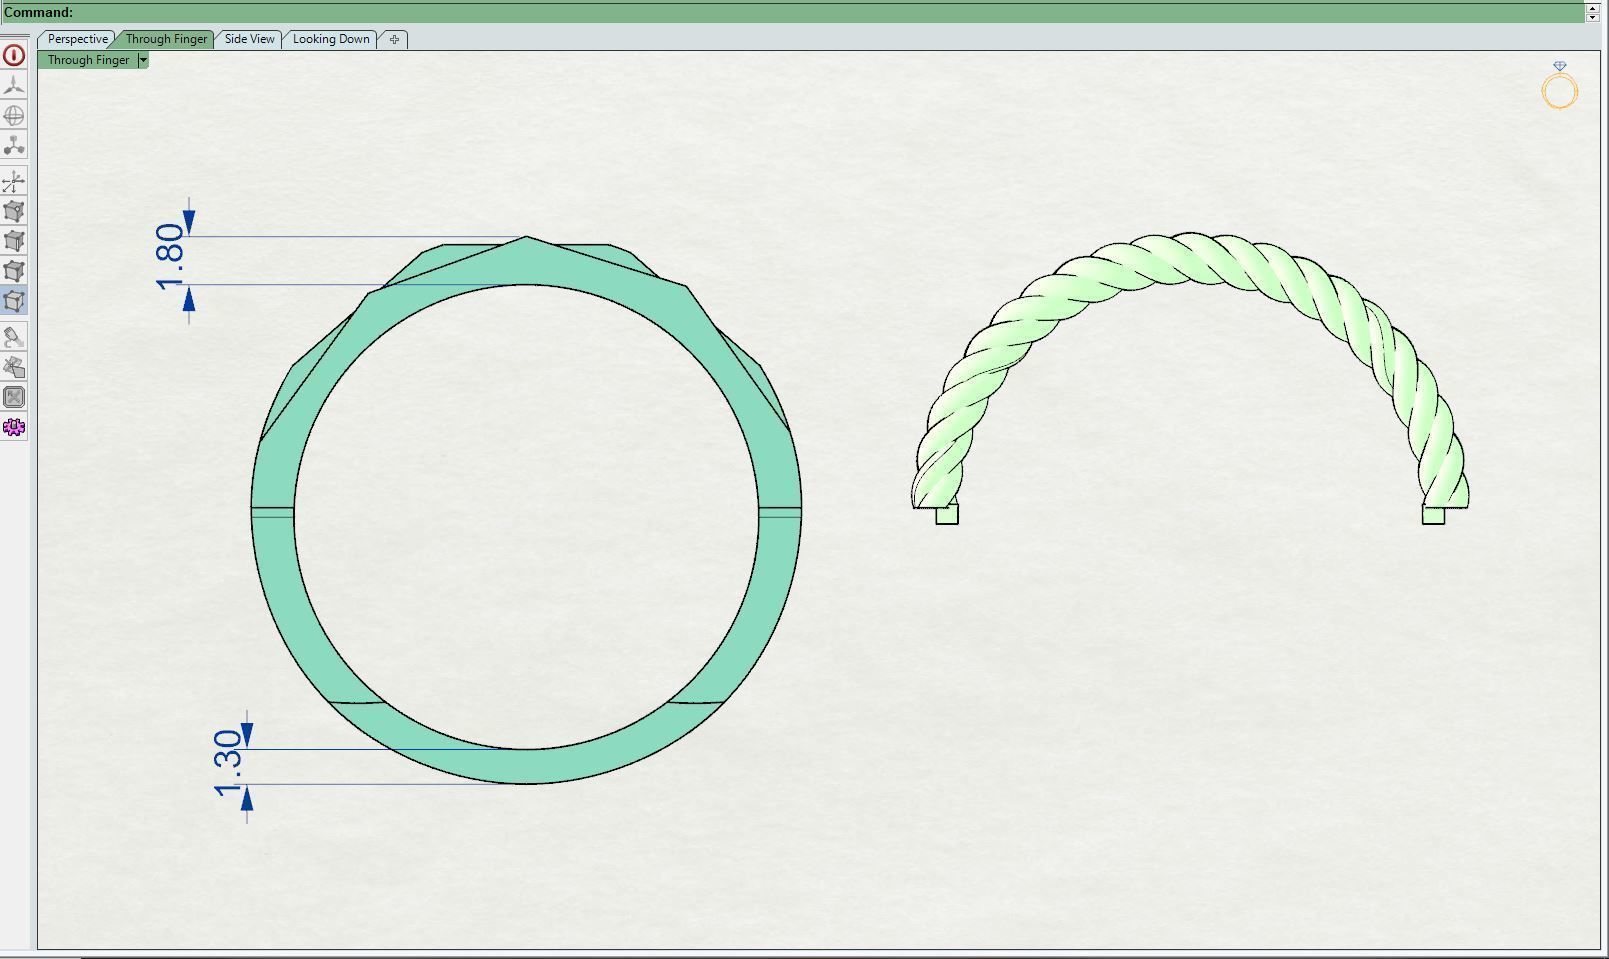Click the Through Finger viewport title label
The height and width of the screenshot is (959, 1609).
click(x=88, y=60)
